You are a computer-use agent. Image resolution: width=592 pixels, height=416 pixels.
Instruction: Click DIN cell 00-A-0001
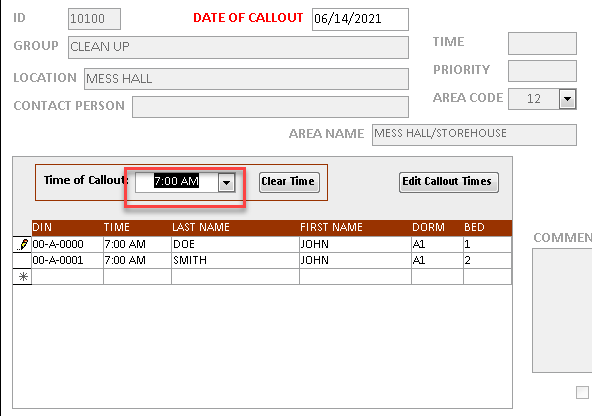point(67,260)
